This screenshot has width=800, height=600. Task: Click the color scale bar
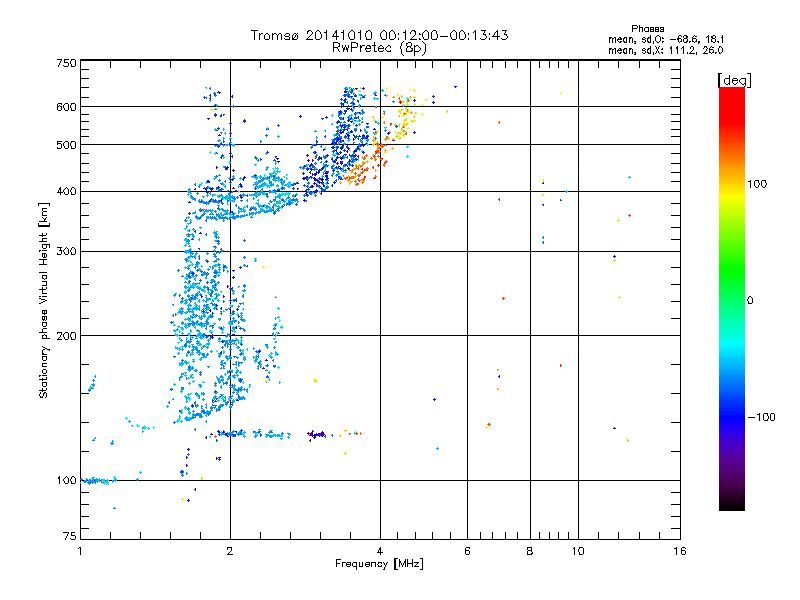pyautogui.click(x=732, y=298)
